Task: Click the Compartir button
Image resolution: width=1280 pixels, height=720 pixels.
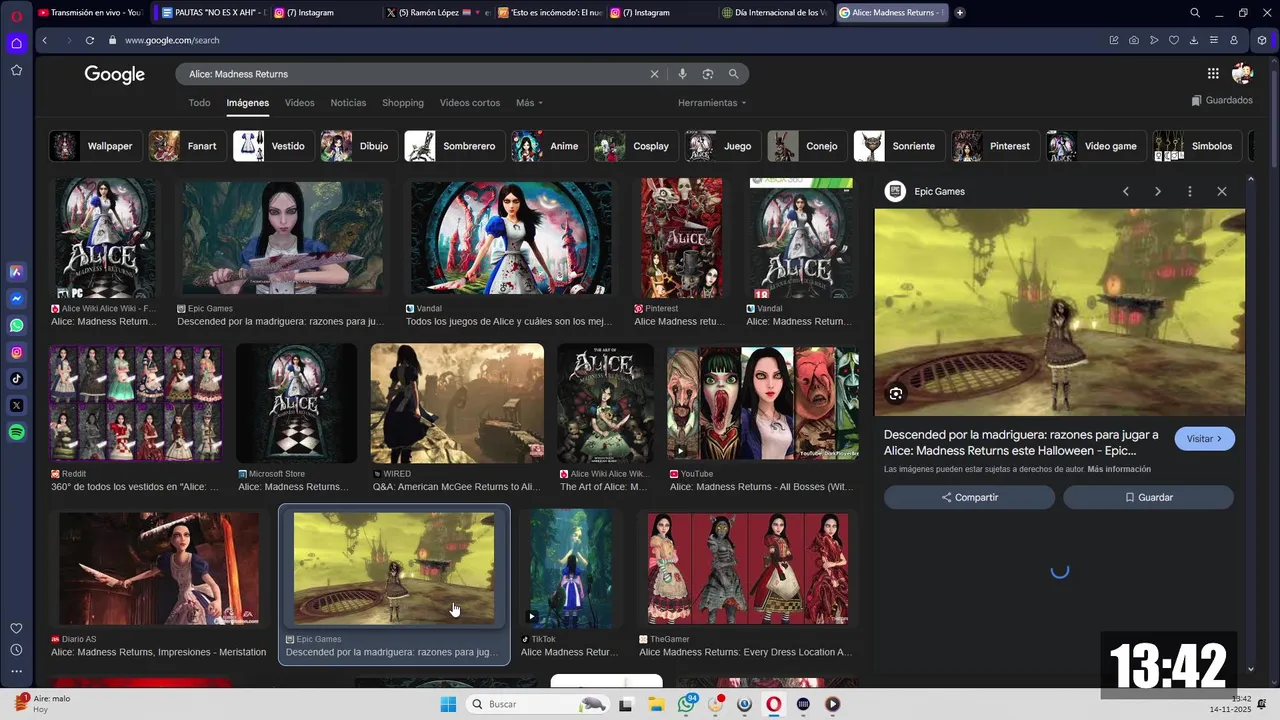Action: 969,497
